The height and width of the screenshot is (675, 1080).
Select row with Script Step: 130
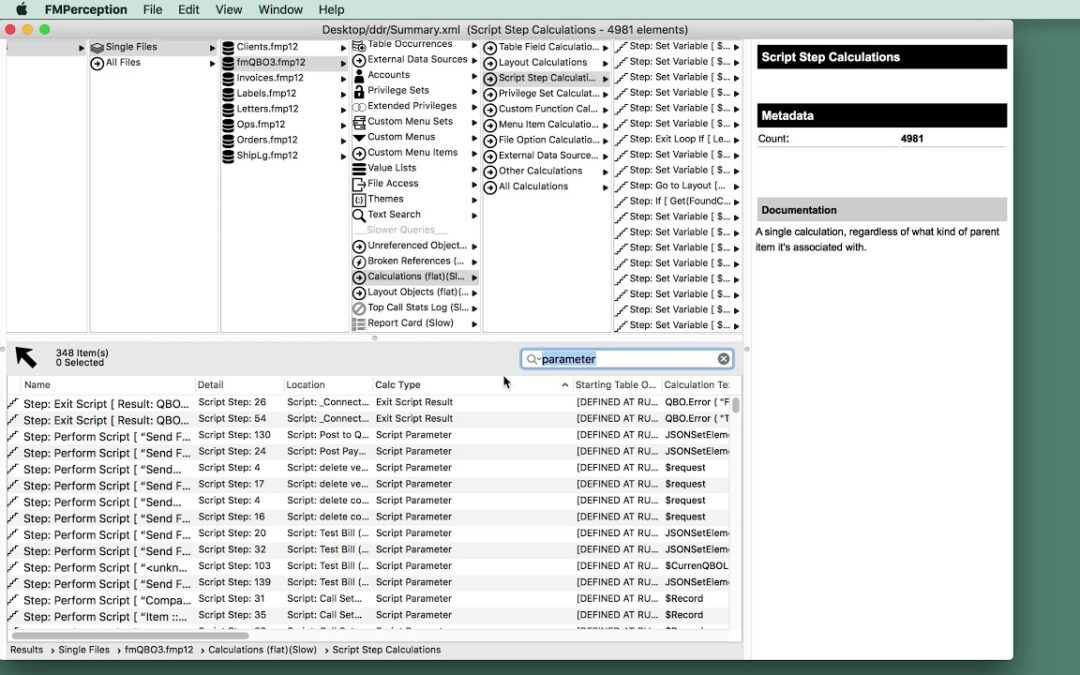pos(368,435)
